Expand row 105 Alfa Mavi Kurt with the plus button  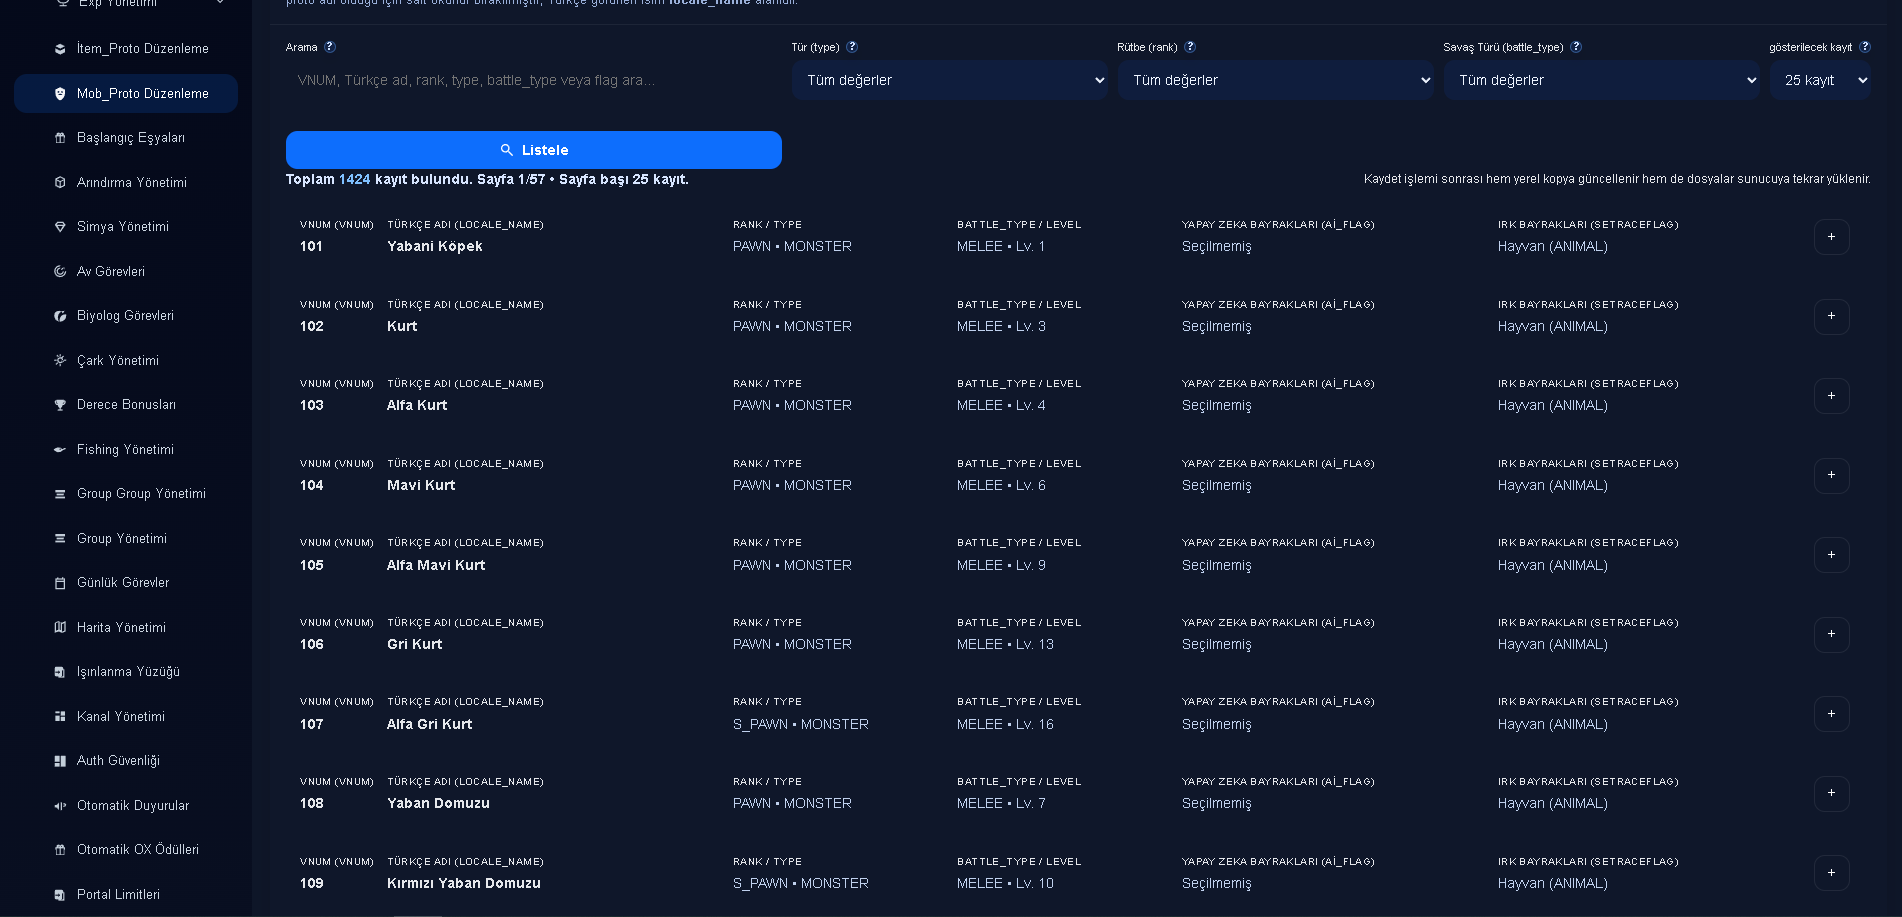(1831, 555)
